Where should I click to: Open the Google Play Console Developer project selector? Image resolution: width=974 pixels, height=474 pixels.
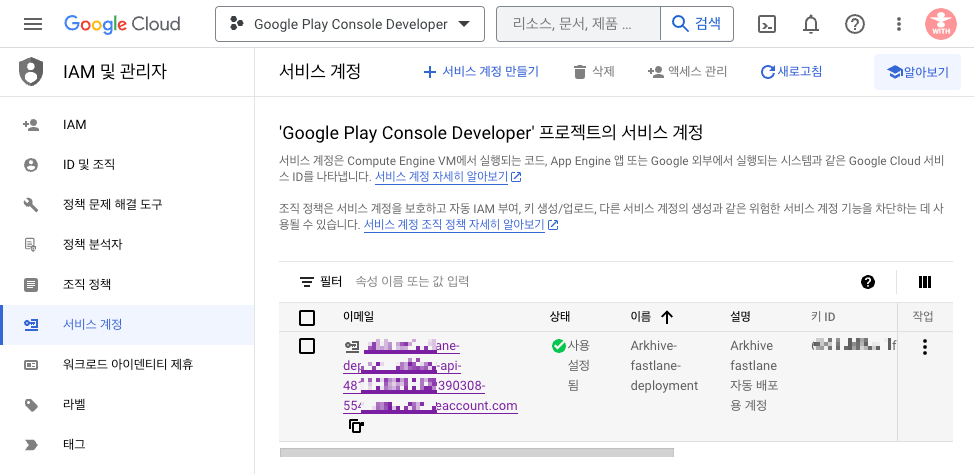pyautogui.click(x=350, y=24)
